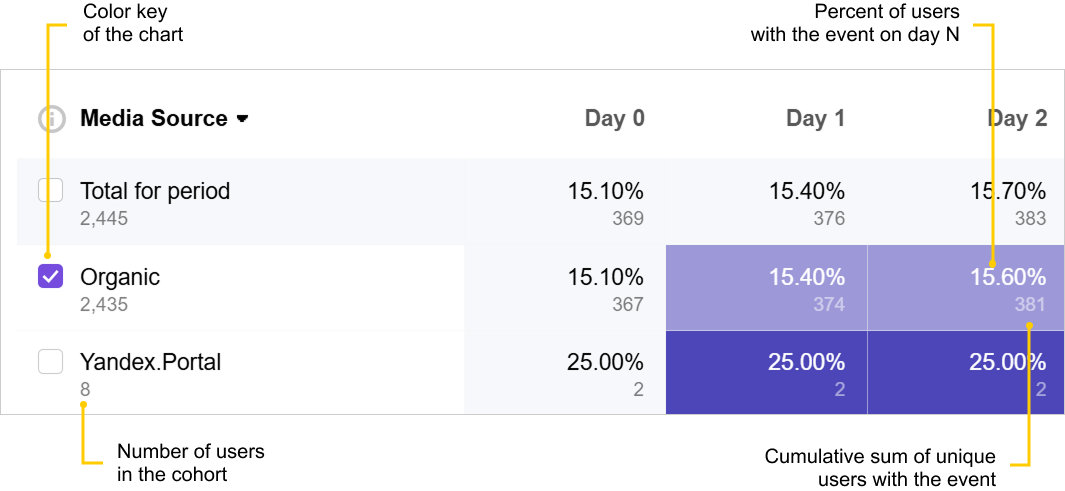This screenshot has height=491, width=1065.
Task: Open the Media Source dropdown arrow
Action: point(242,119)
